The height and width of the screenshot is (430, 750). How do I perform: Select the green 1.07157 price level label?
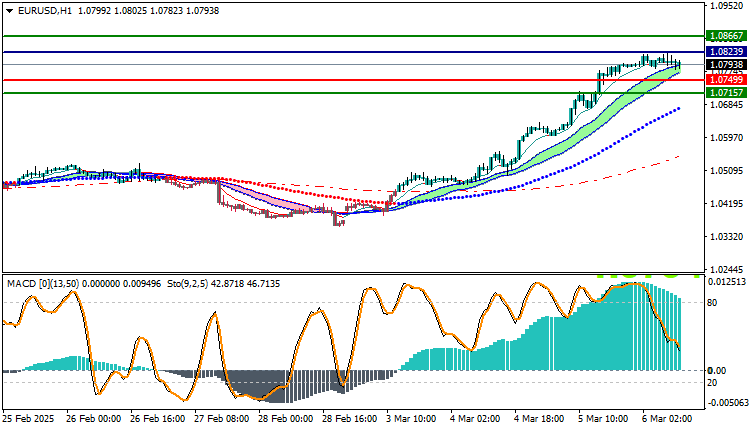click(x=727, y=93)
